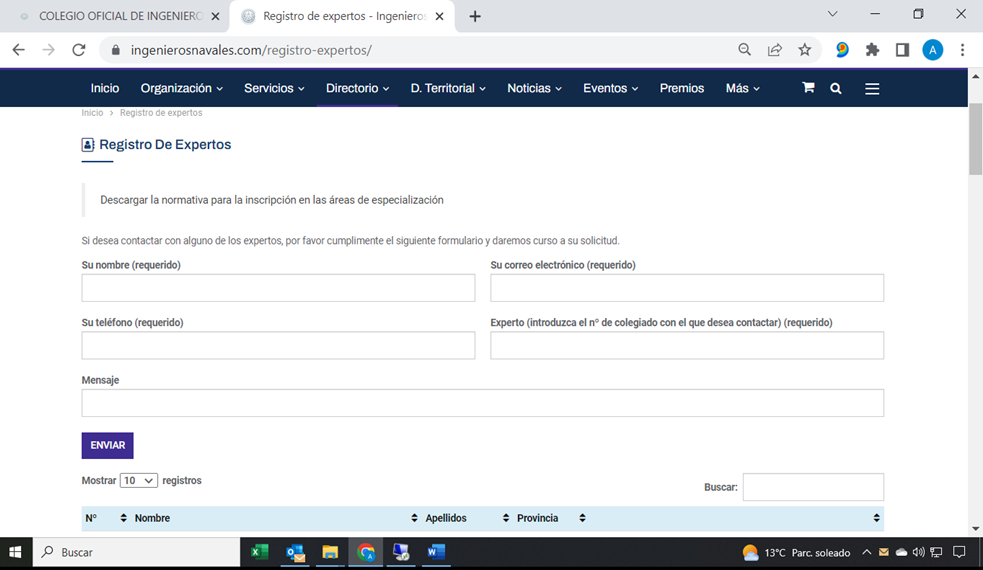Open volume control in system tray
The image size is (983, 570).
coord(918,552)
